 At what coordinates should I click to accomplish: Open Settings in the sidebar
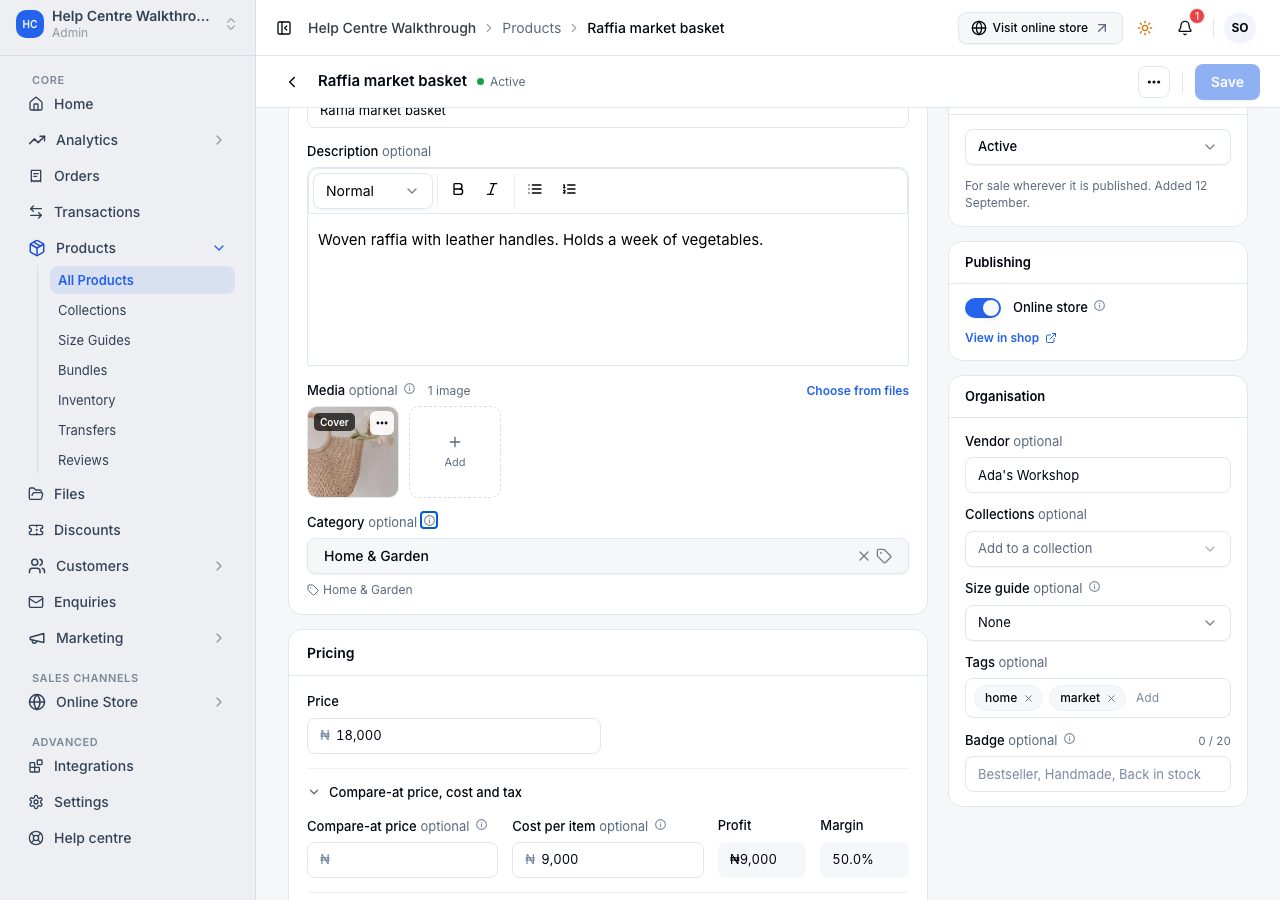[x=128, y=802]
